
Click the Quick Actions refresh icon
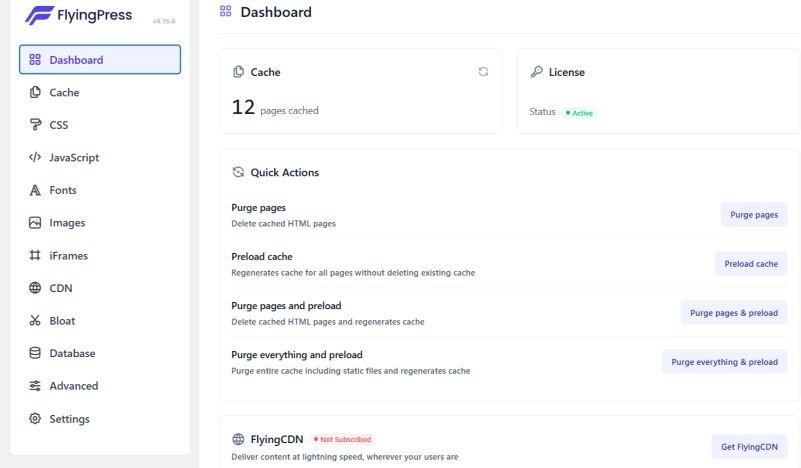pos(238,172)
